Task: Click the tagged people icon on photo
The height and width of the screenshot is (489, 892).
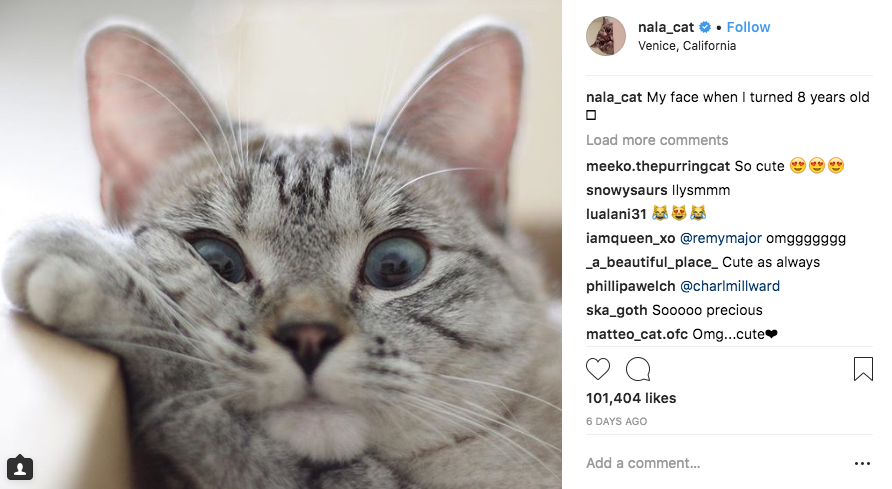Action: [x=20, y=467]
